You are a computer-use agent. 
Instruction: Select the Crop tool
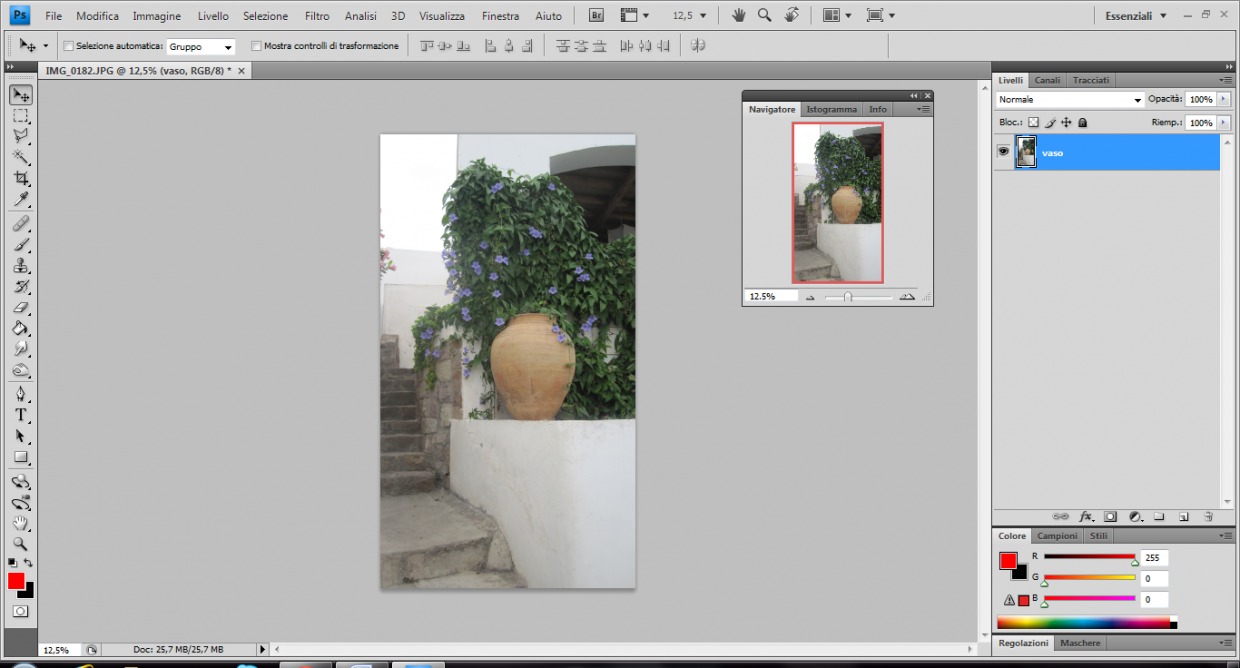[20, 178]
